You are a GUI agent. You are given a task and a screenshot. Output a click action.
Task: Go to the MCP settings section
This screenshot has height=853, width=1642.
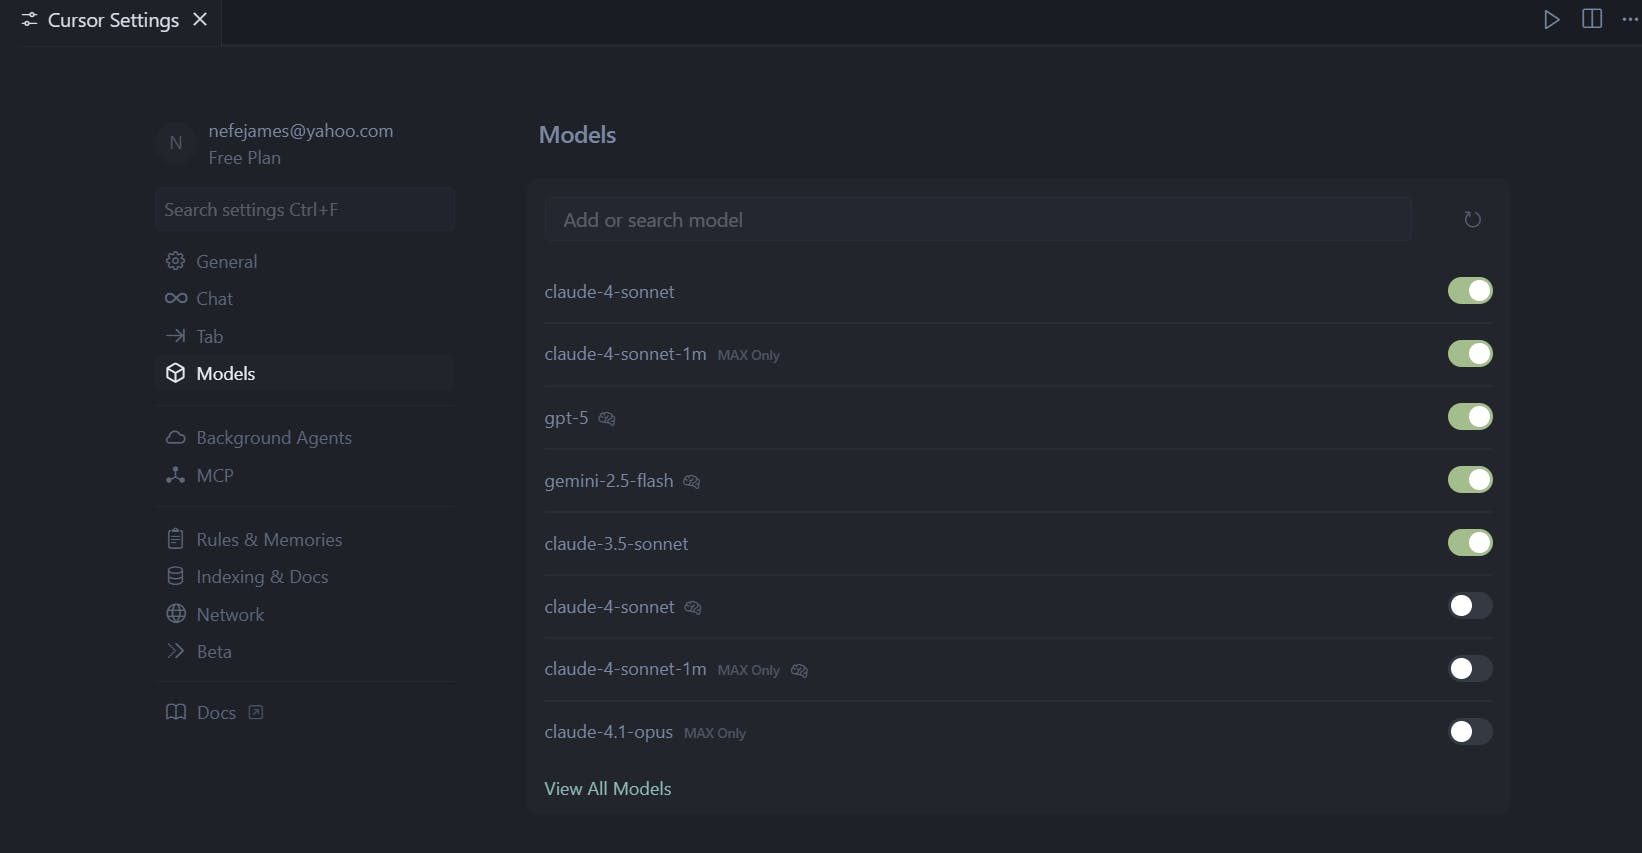[214, 475]
